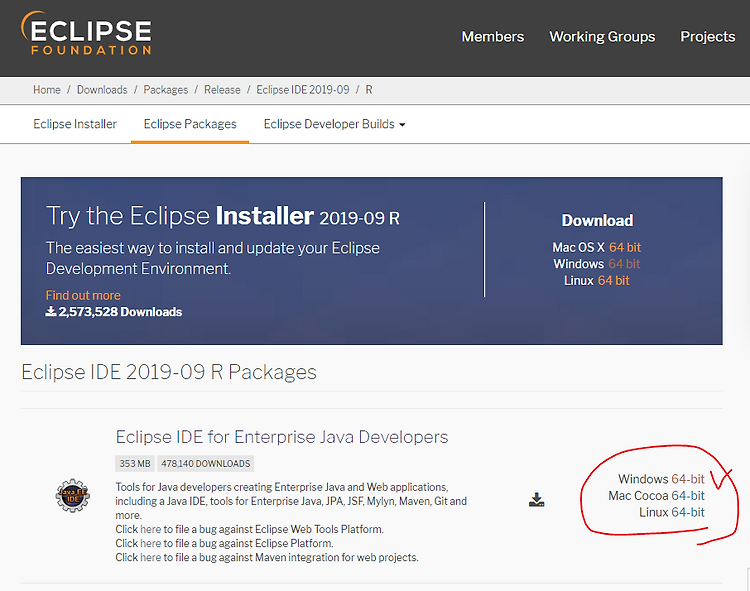Select the Eclipse Packages tab
This screenshot has height=591, width=750.
[190, 124]
